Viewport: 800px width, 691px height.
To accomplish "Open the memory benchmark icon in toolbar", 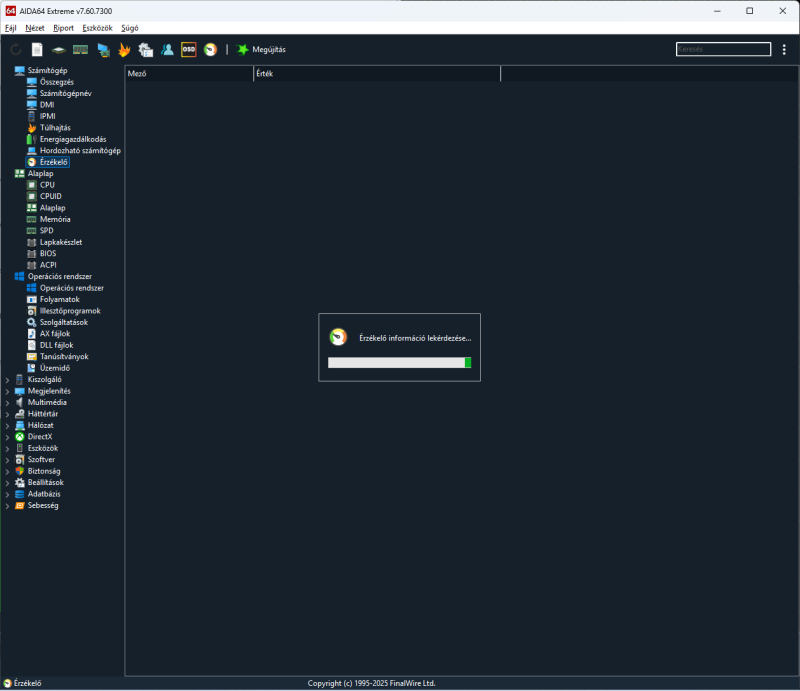I will coord(81,50).
